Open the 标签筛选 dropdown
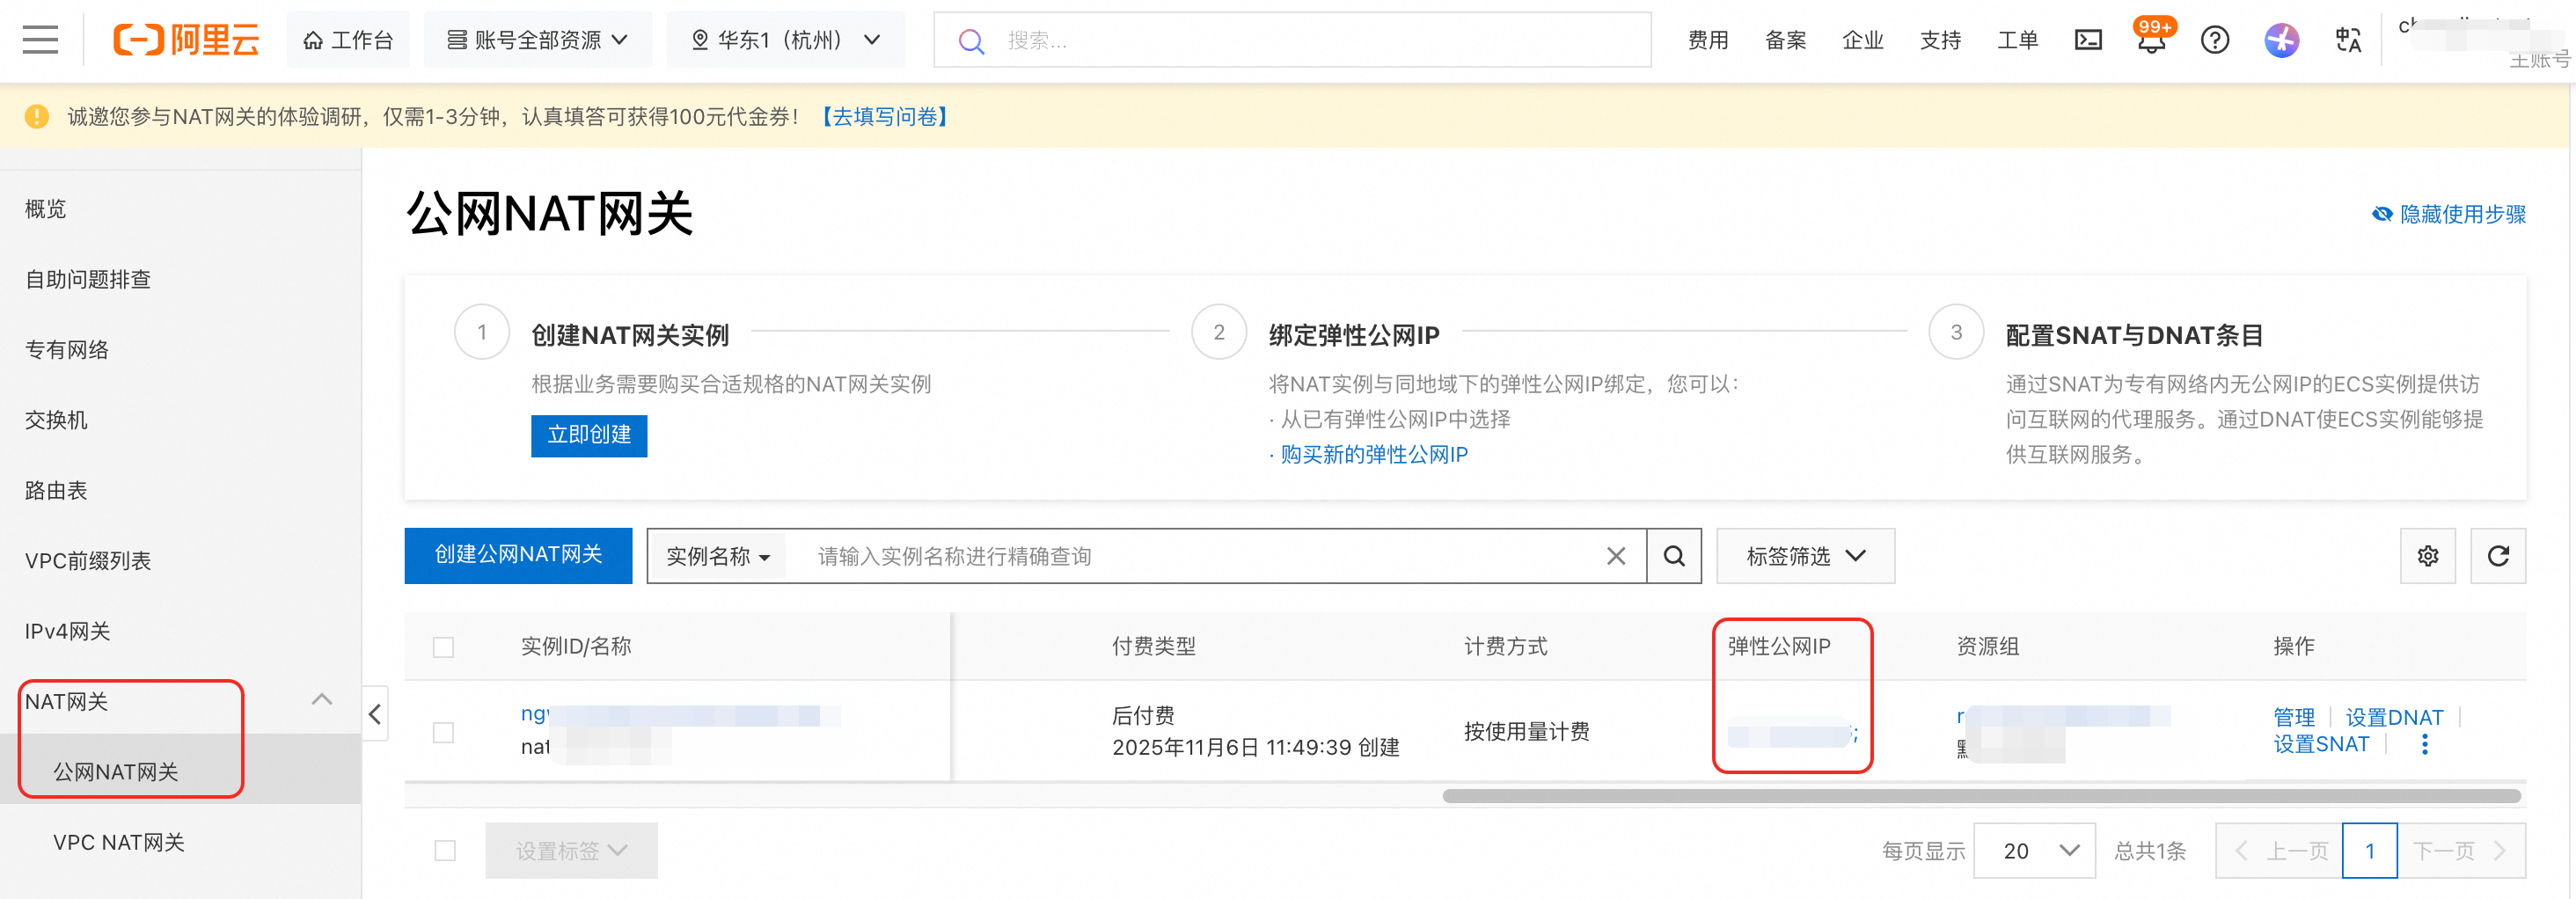The width and height of the screenshot is (2576, 899). (x=1805, y=556)
